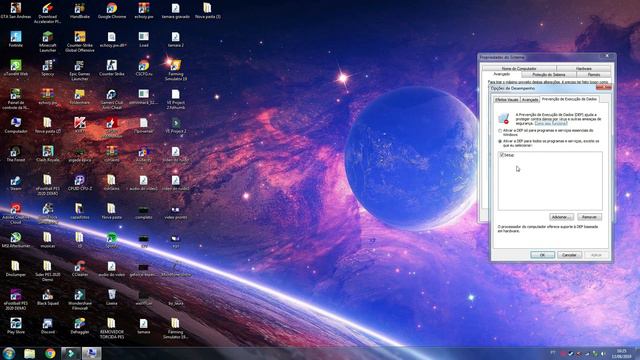Select Prevenção de Execução de Dados tab

(x=569, y=99)
